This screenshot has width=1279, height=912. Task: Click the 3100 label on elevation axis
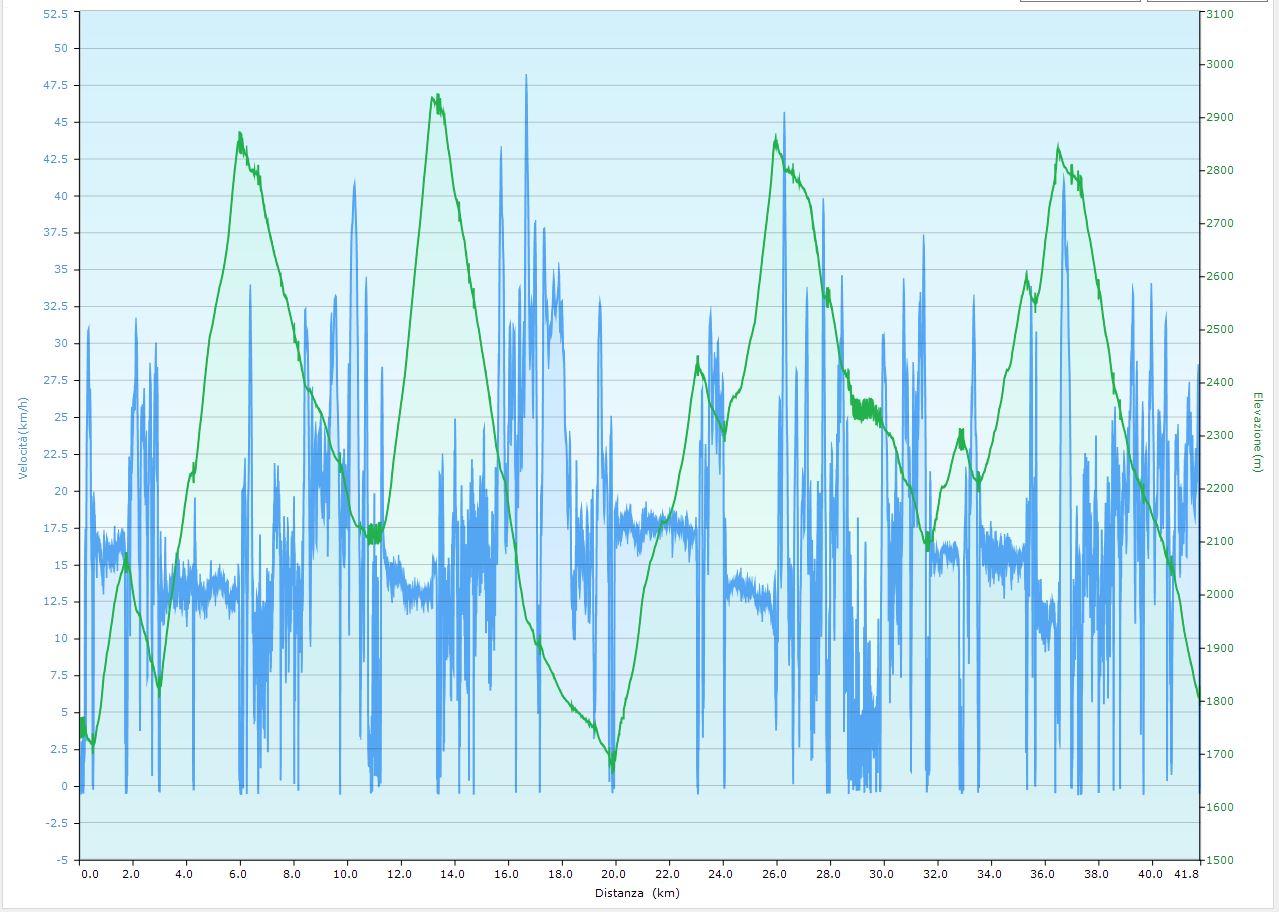[1220, 14]
